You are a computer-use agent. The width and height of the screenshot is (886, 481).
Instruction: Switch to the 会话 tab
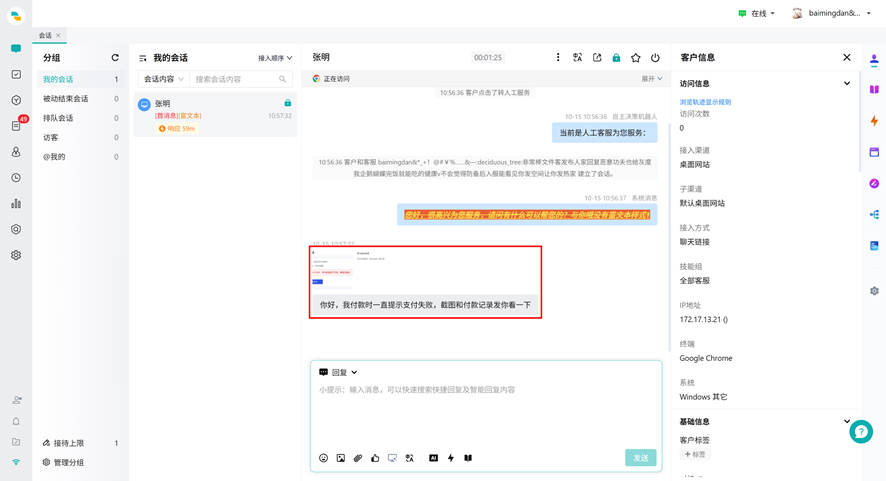(45, 35)
